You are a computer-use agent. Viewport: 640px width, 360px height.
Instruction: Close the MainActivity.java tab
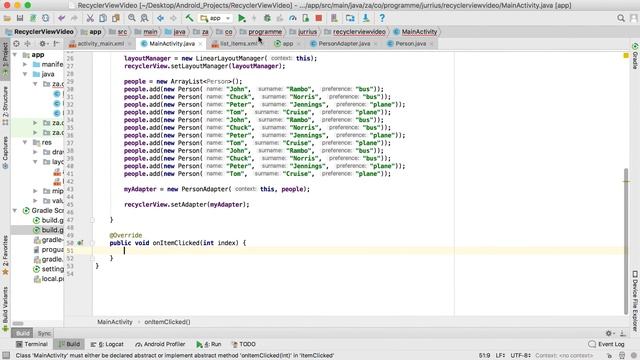200,44
